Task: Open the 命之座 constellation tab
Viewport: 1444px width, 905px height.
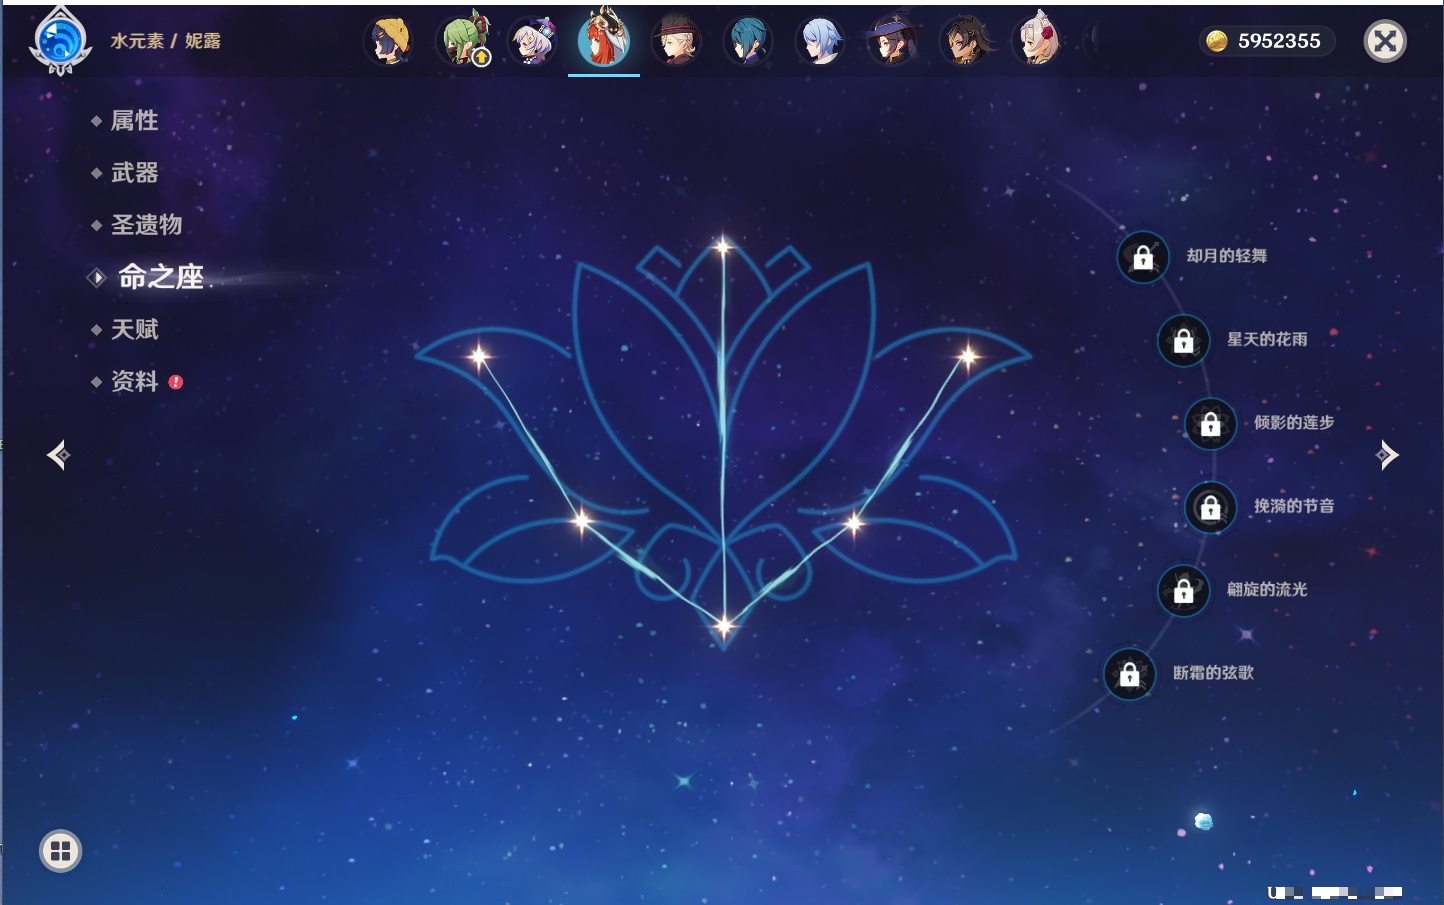Action: [161, 277]
